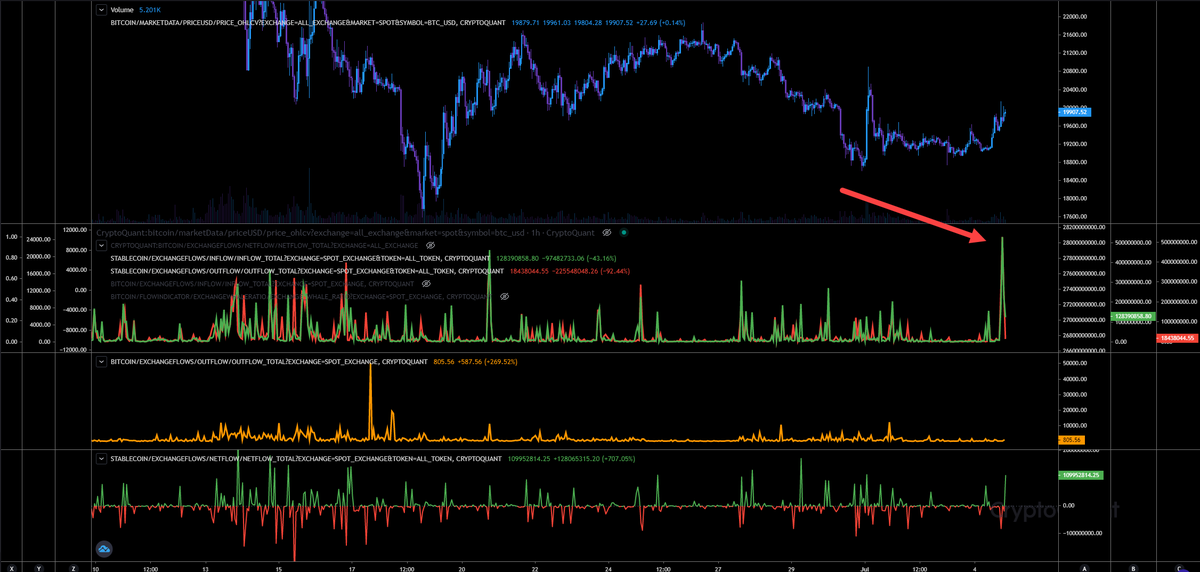Show the hidden WHALE_RATIO indicator
The height and width of the screenshot is (572, 1200).
[504, 297]
